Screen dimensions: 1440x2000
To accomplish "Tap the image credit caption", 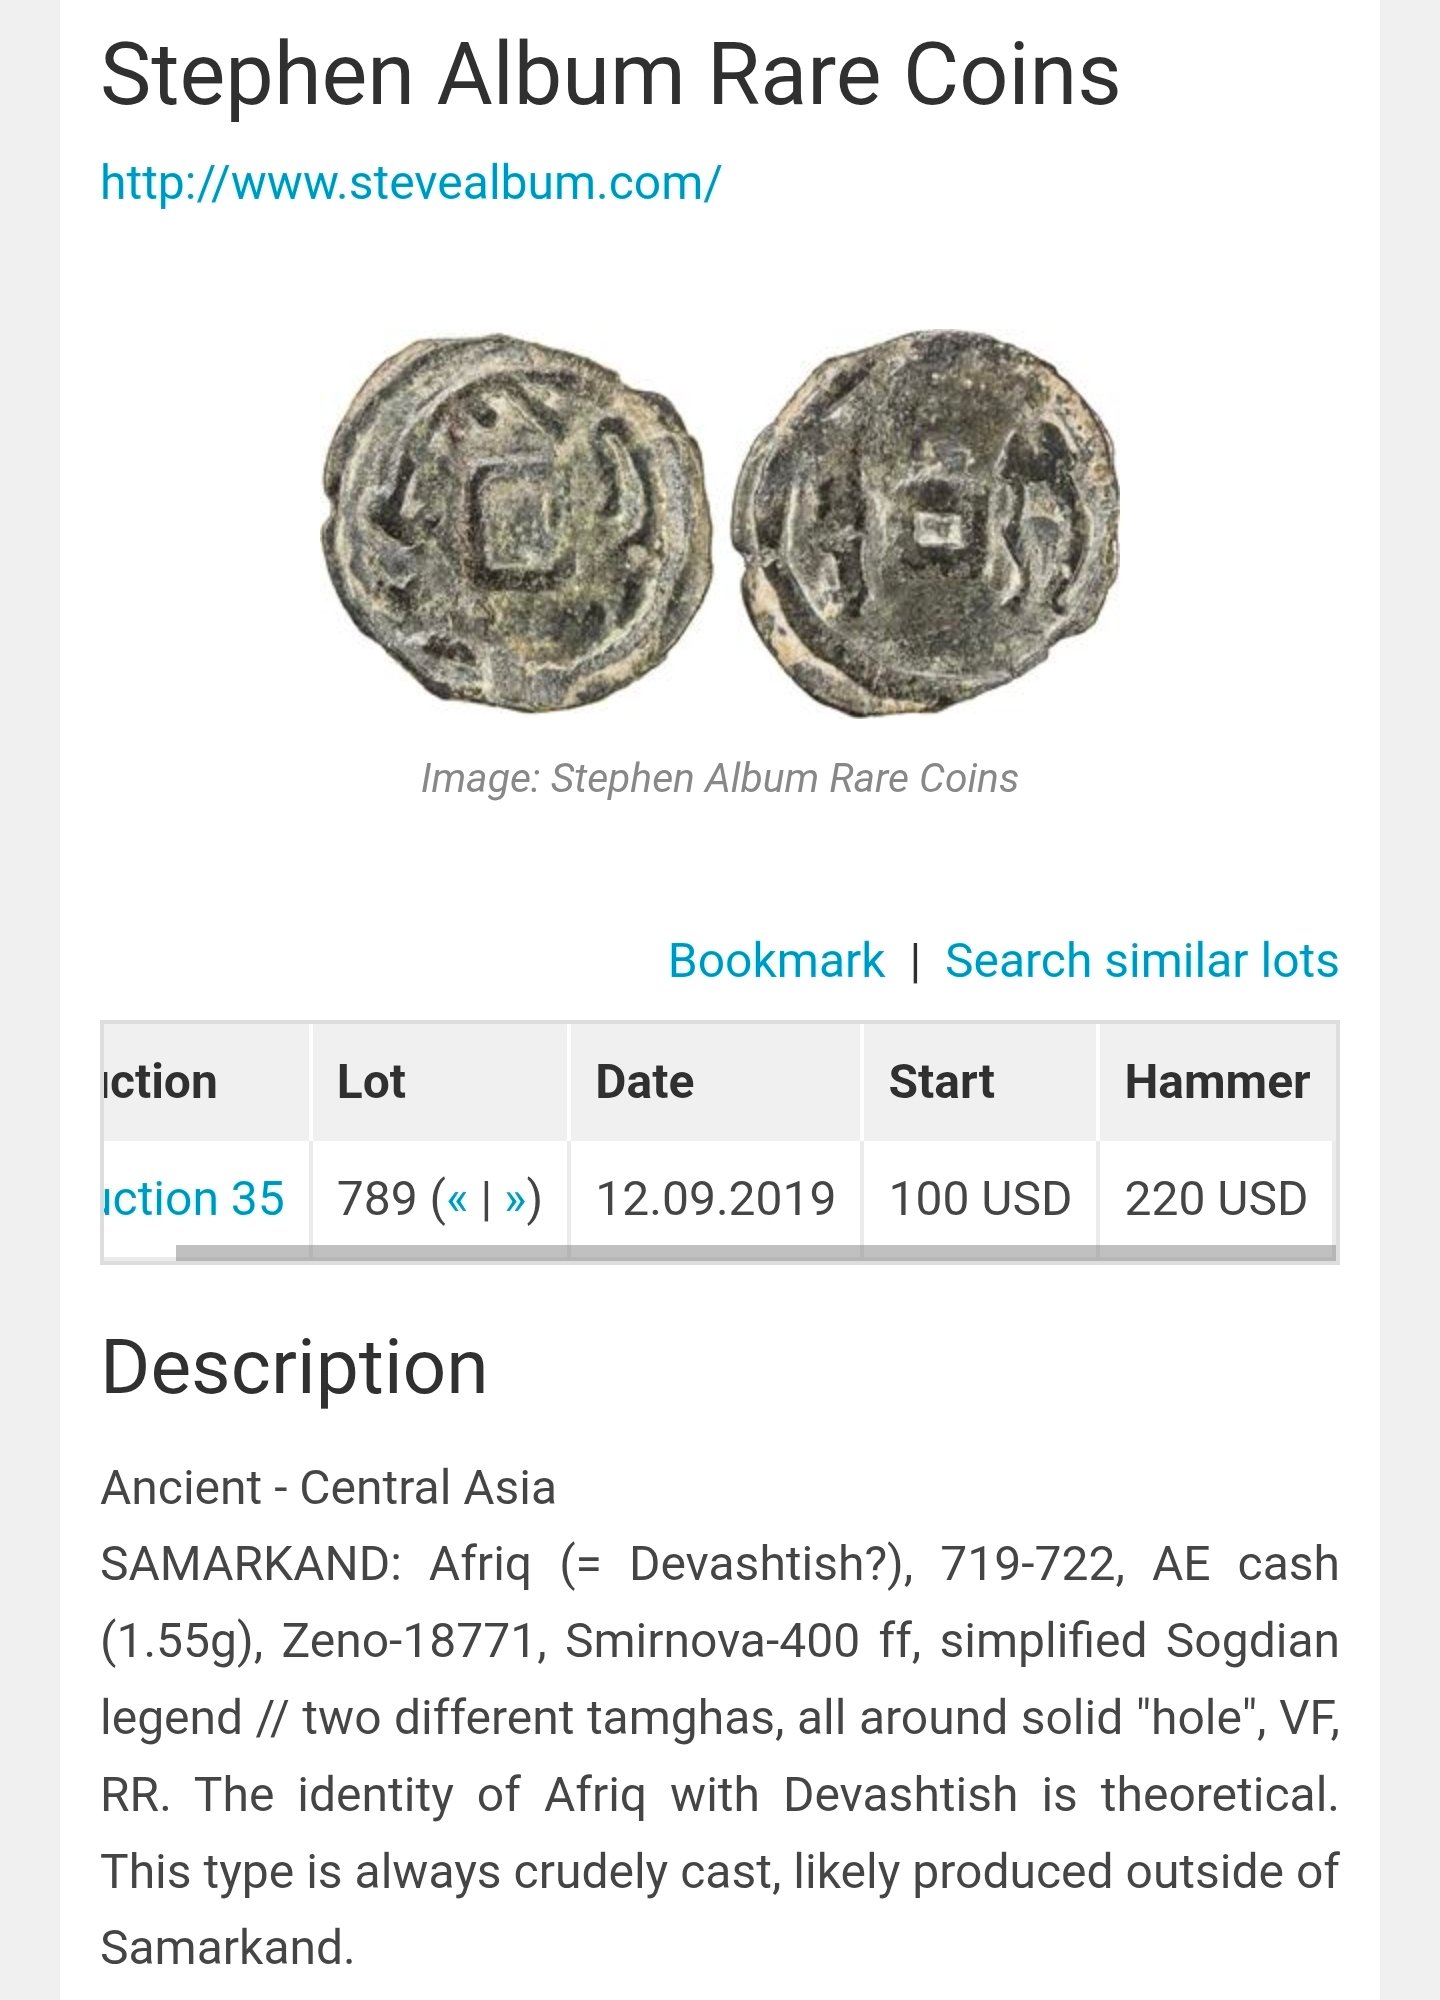I will pos(719,778).
